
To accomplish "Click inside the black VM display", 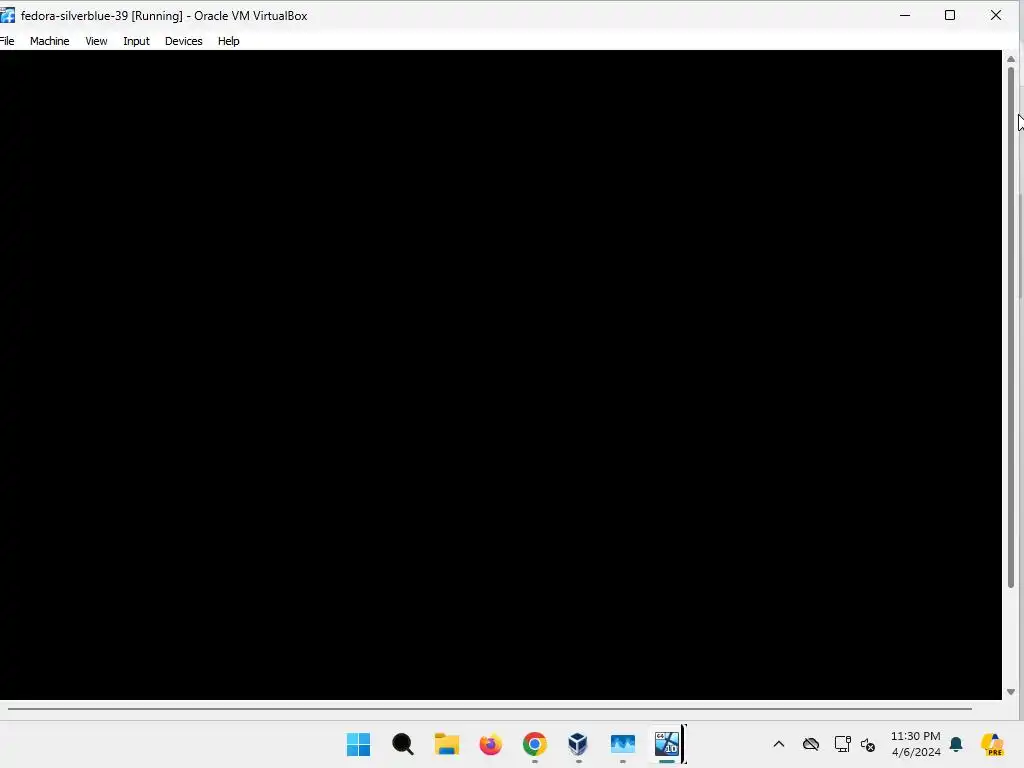I will [501, 375].
